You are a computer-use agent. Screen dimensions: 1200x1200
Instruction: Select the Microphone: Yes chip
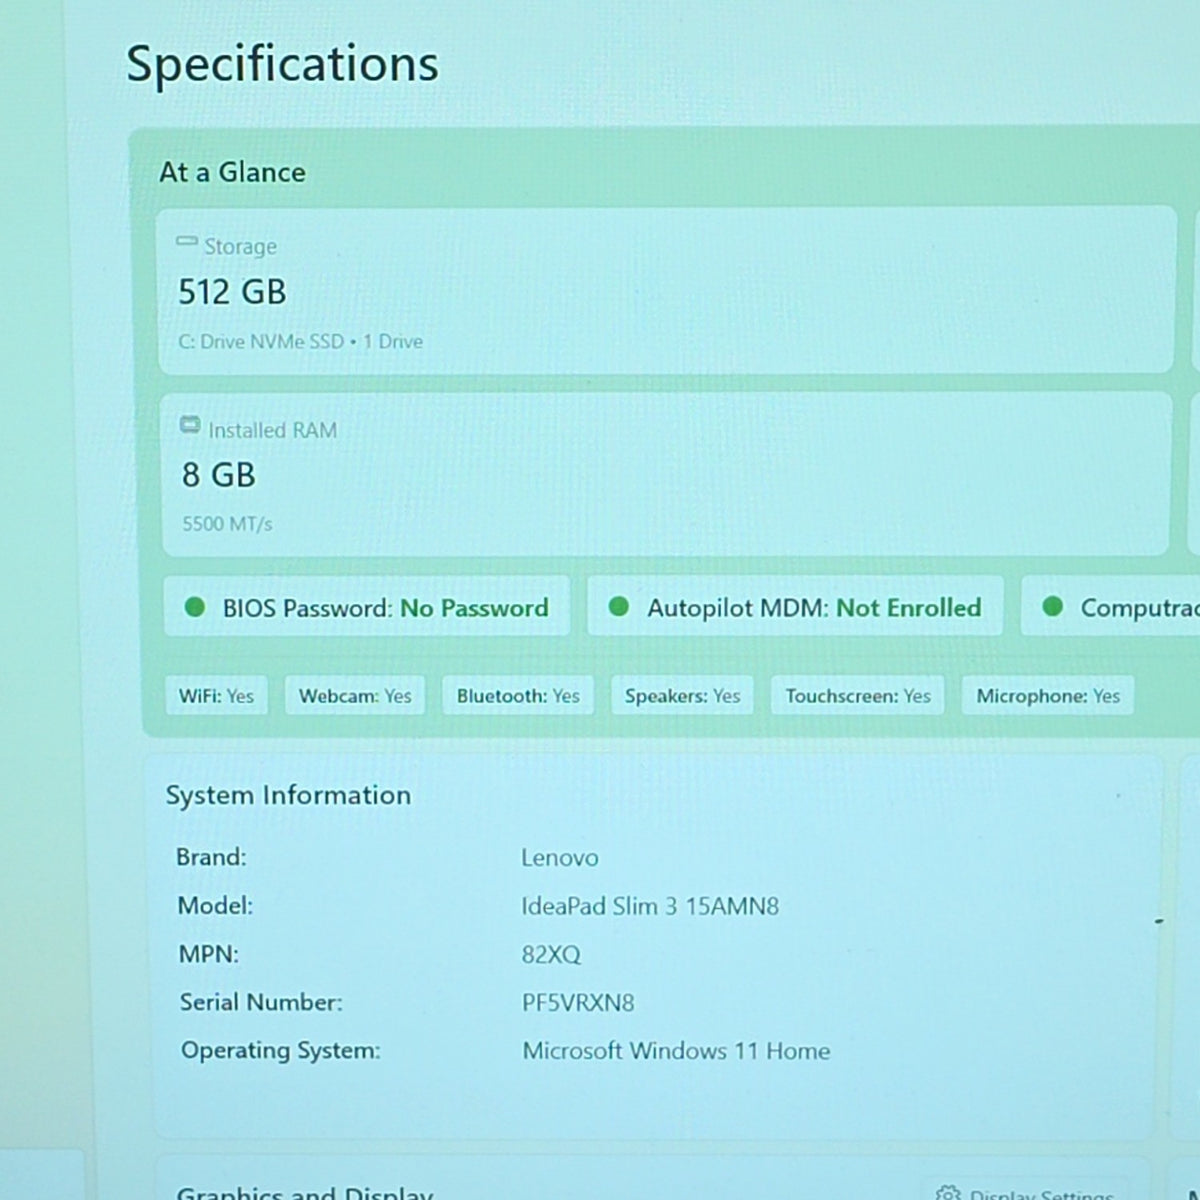[x=1048, y=696]
